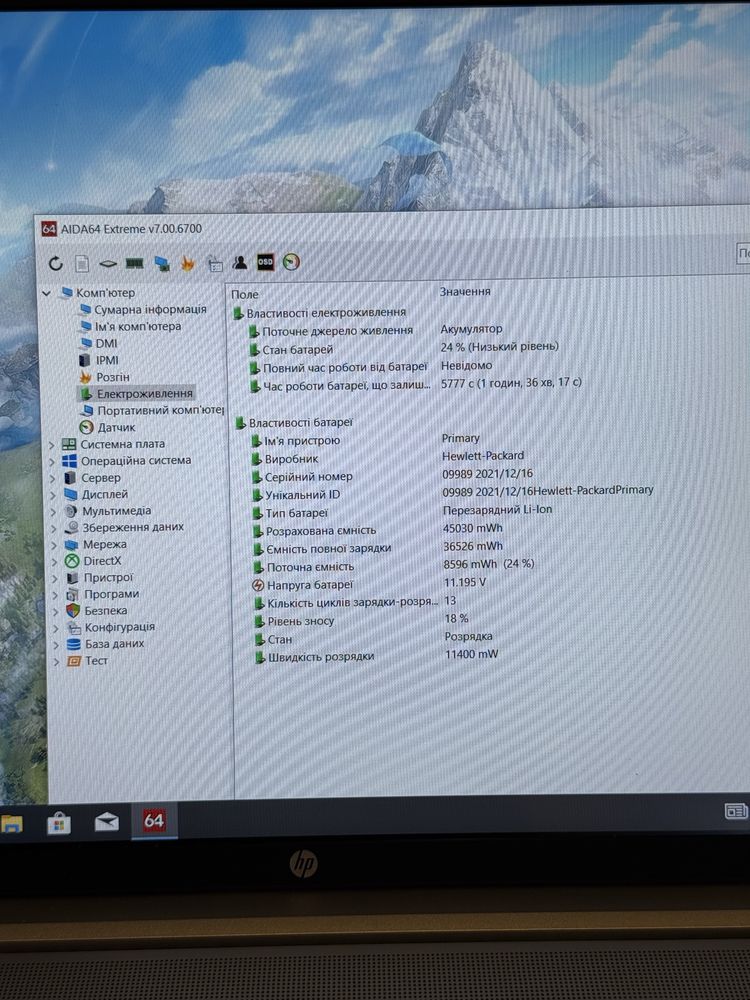
Task: Click the 5777 с remaining time value
Action: pos(511,383)
